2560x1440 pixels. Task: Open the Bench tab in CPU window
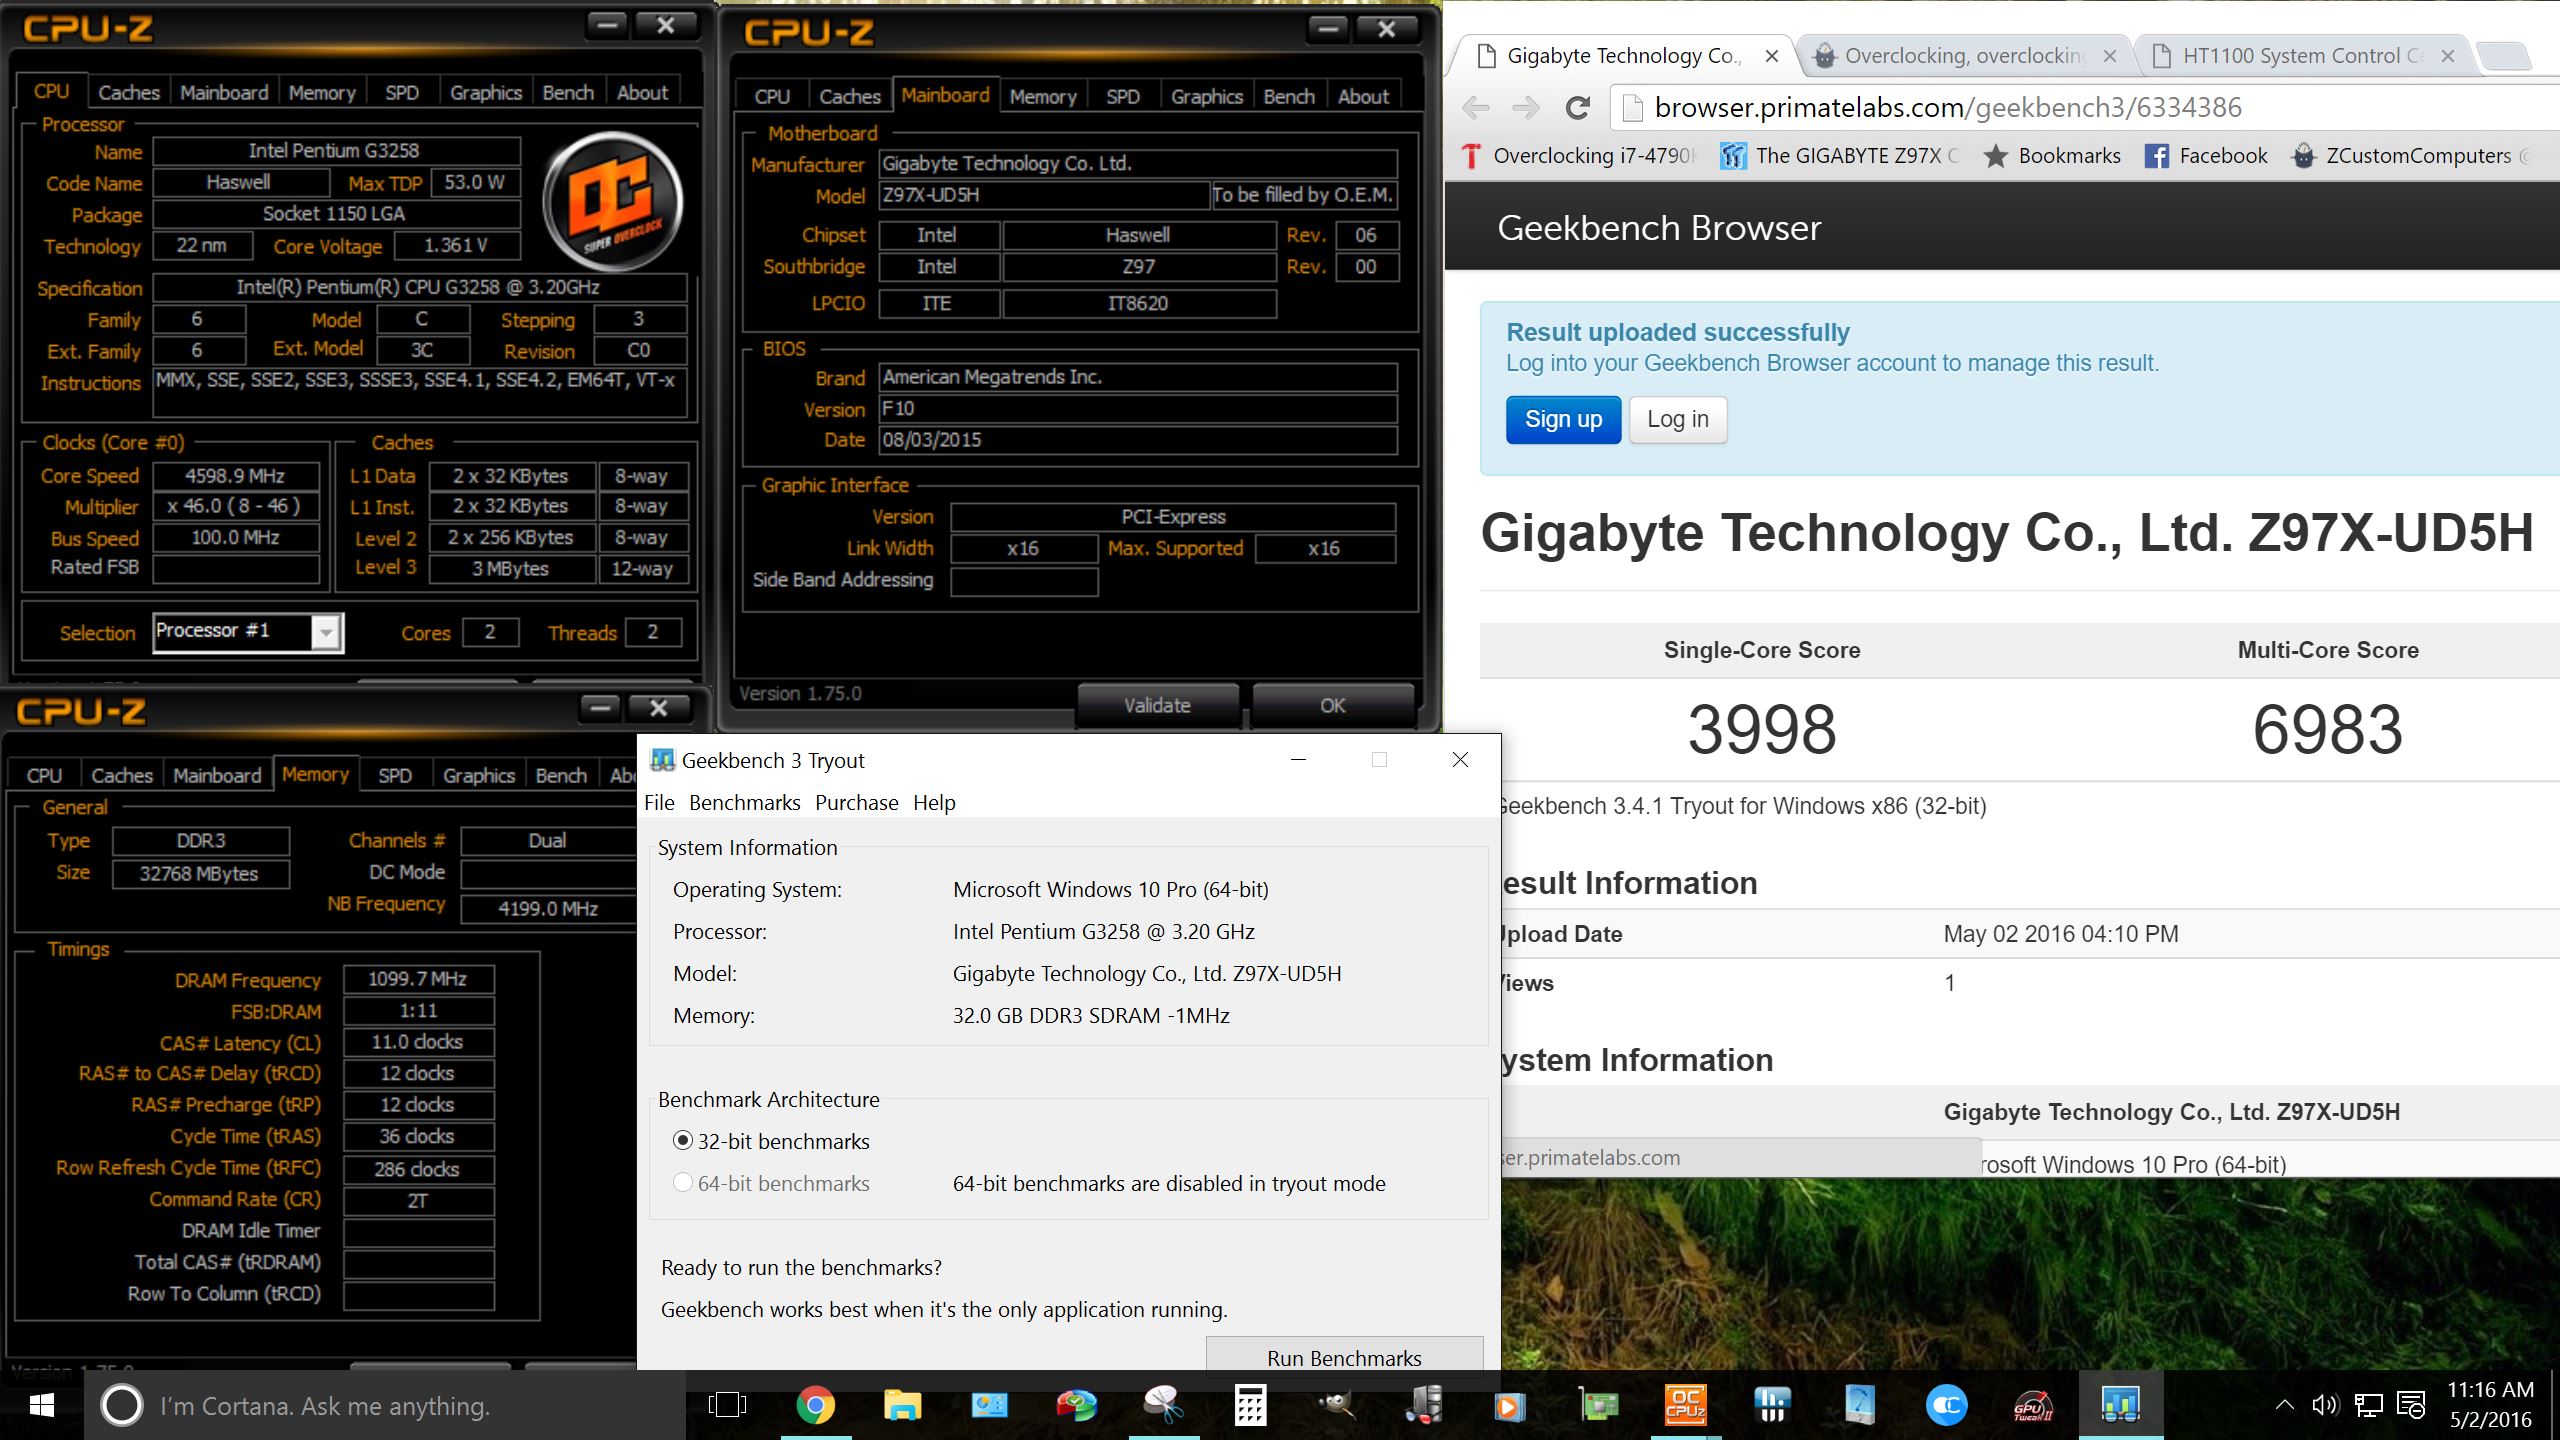568,93
